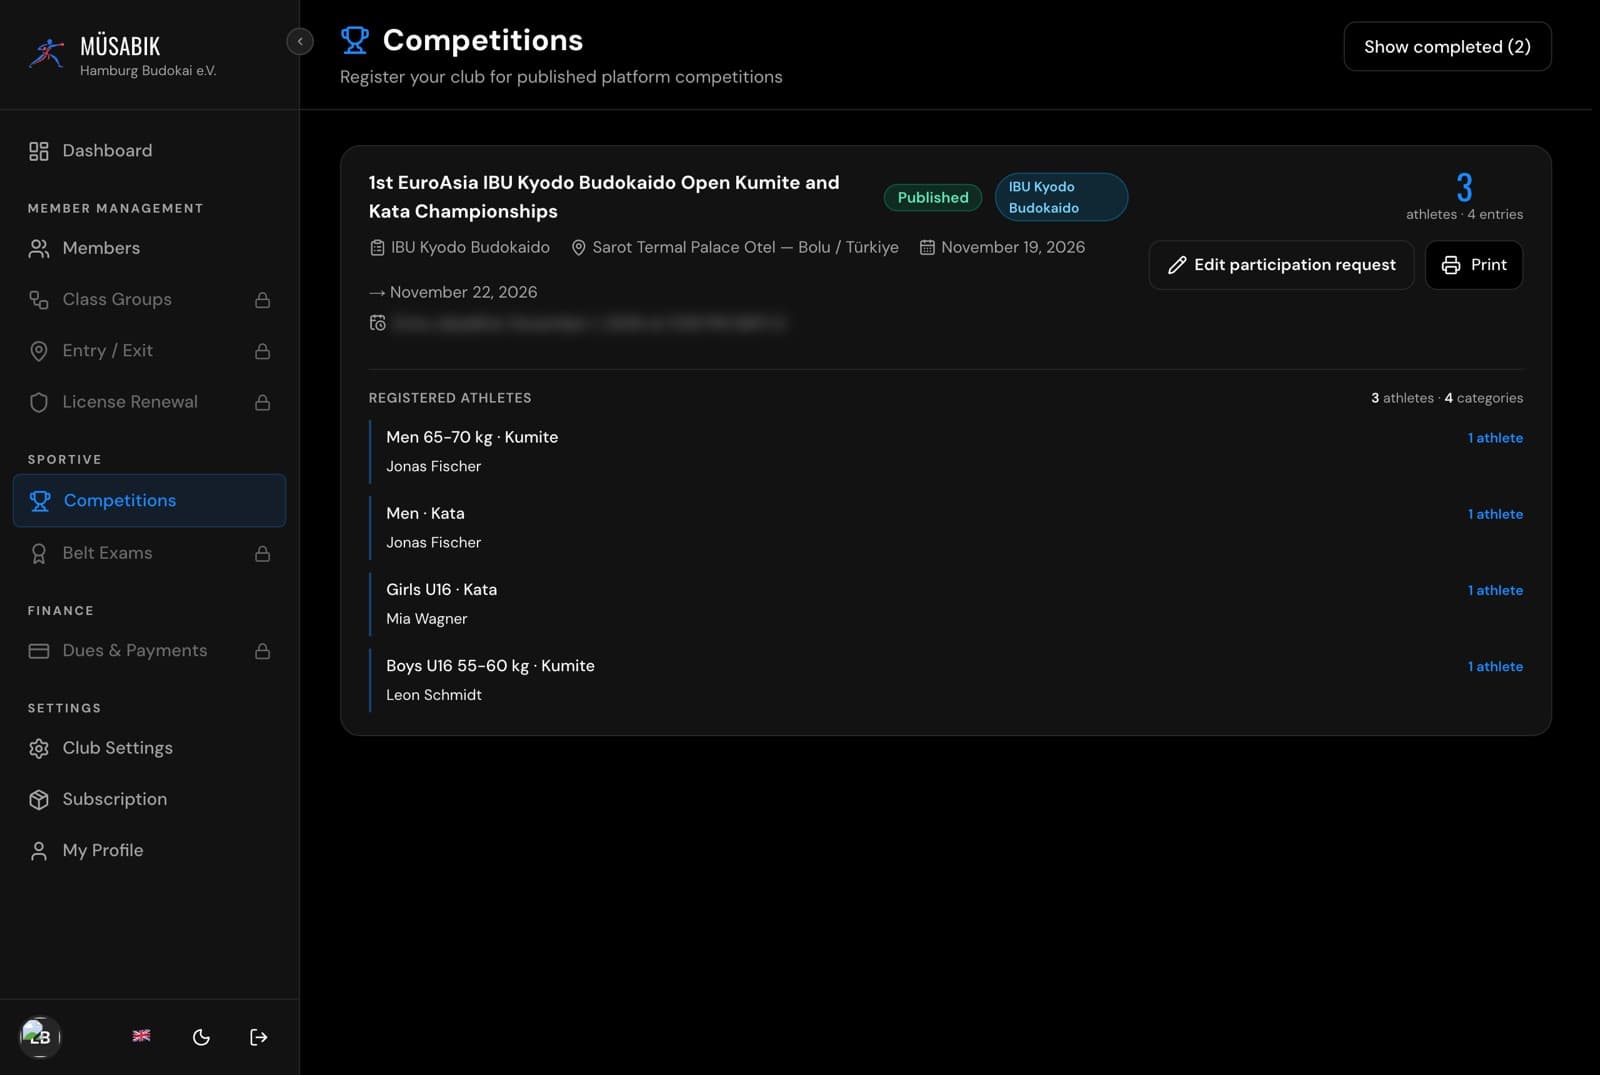Open Belt Exams in the sidebar
This screenshot has height=1075, width=1600.
point(150,553)
